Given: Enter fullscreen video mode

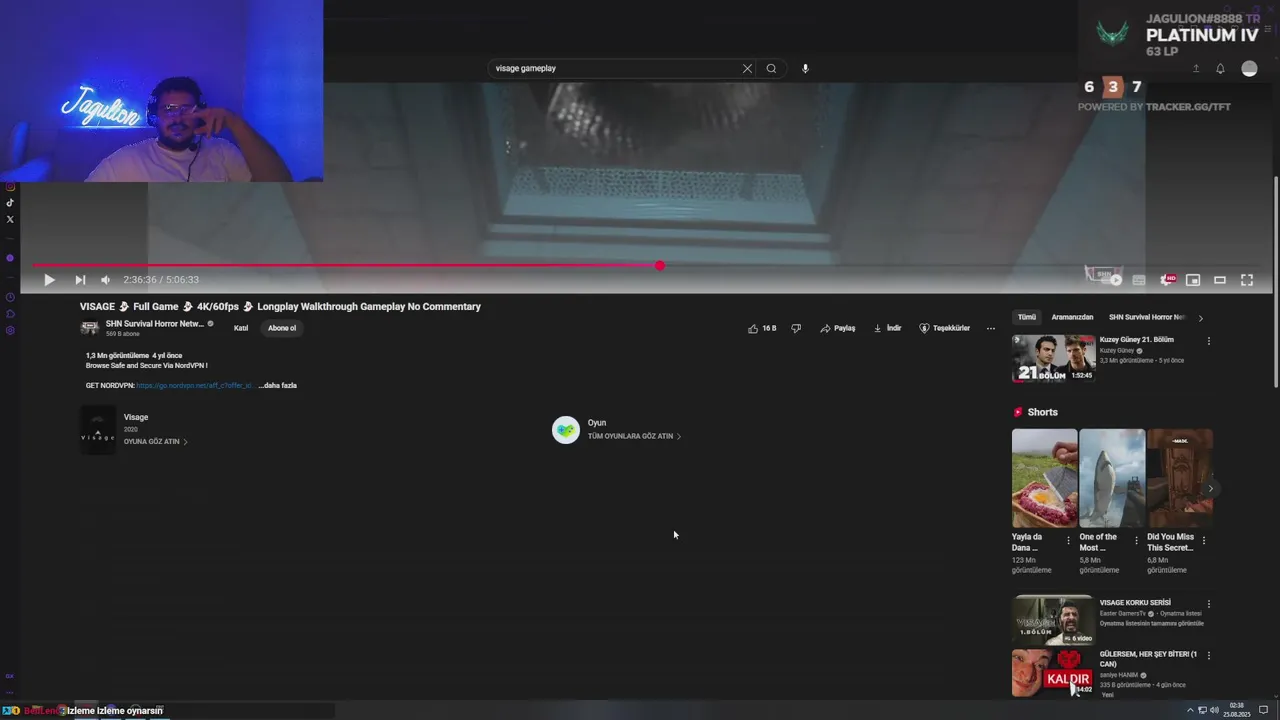Looking at the screenshot, I should 1247,280.
